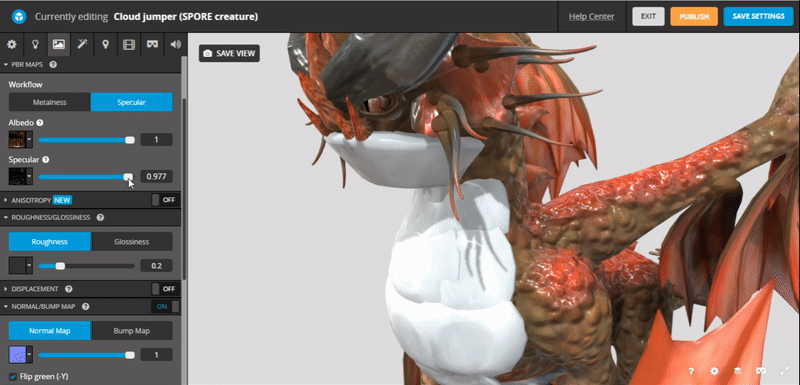The height and width of the screenshot is (385, 800).
Task: Click the Albedo value field showing 1
Action: pyautogui.click(x=156, y=139)
